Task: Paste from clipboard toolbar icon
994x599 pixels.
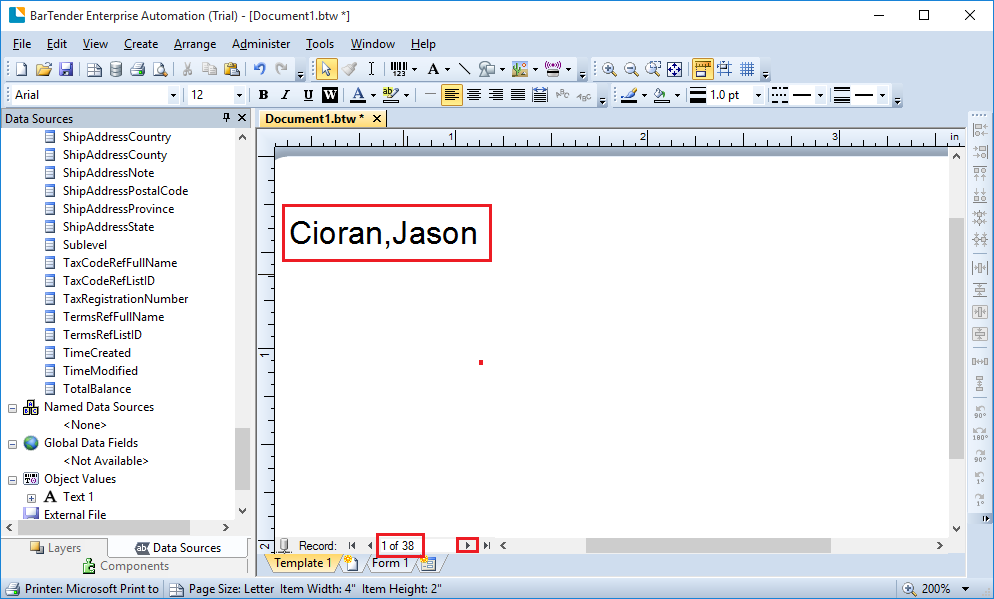Action: coord(231,69)
